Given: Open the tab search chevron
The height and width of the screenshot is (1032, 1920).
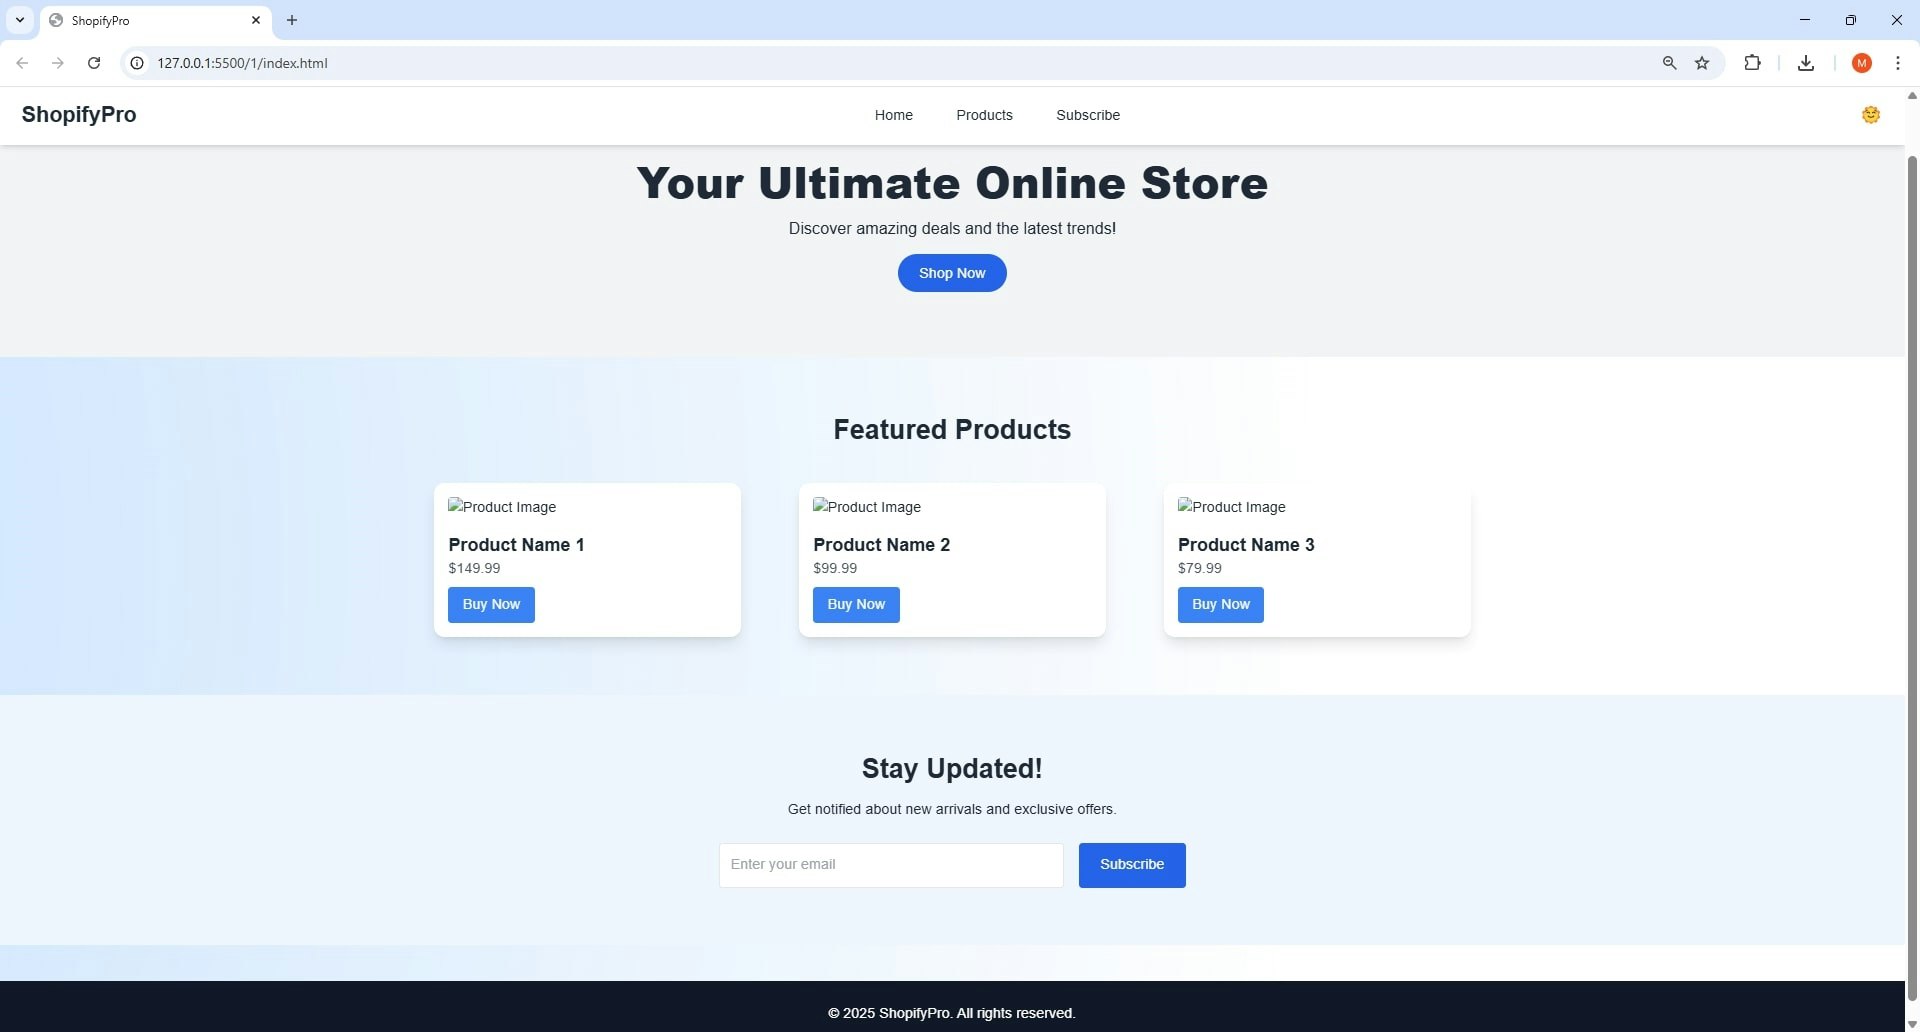Looking at the screenshot, I should [20, 20].
